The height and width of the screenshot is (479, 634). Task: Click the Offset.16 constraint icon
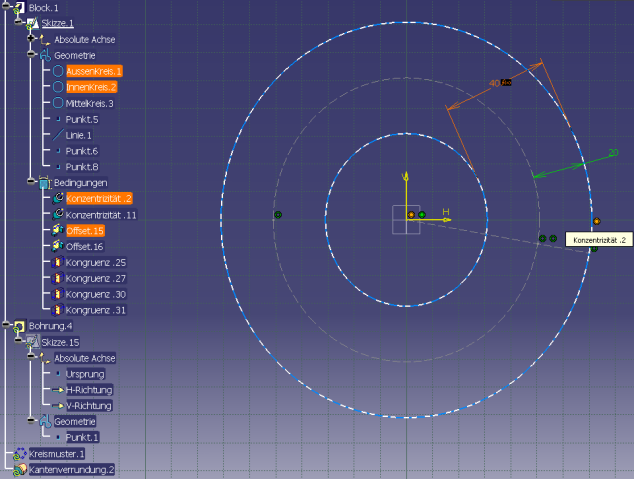(58, 246)
